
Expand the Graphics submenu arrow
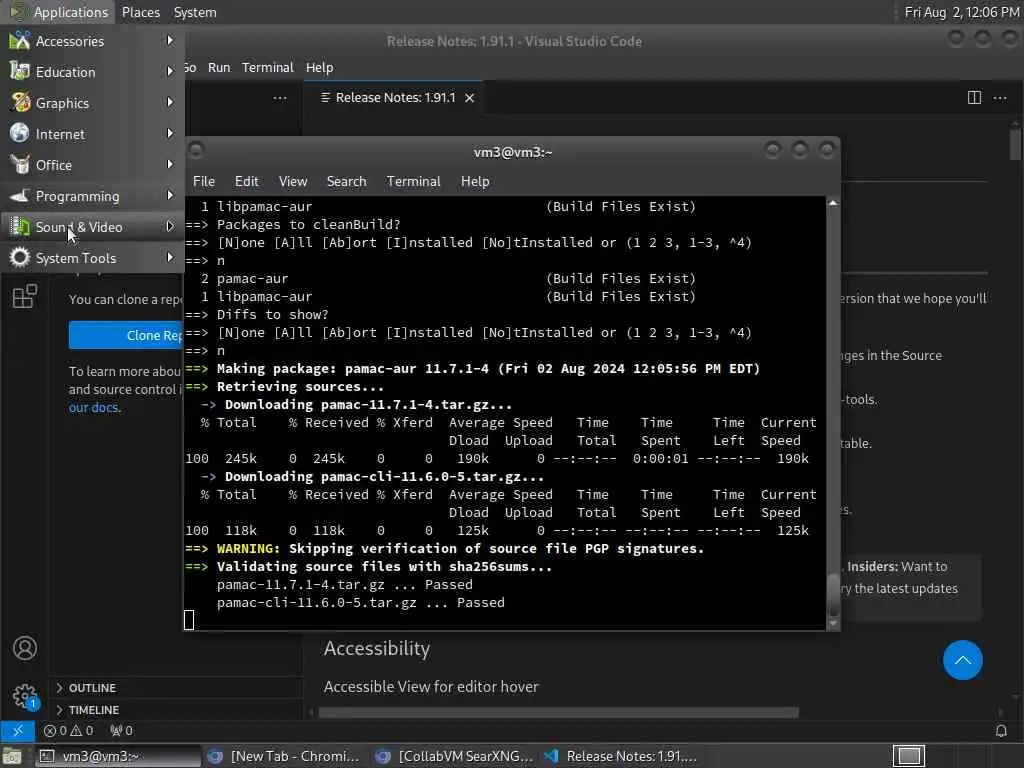[170, 103]
